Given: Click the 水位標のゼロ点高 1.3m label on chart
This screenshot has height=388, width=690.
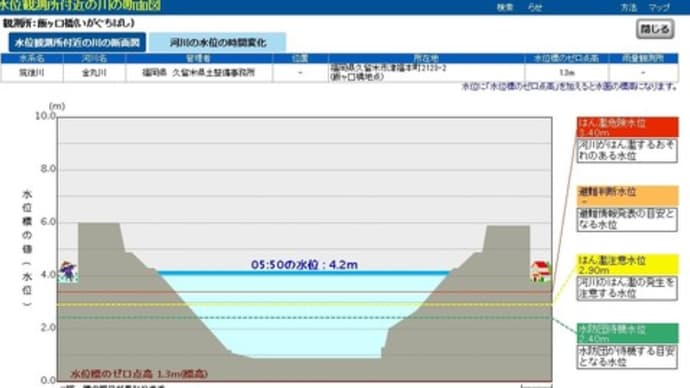Looking at the screenshot, I should point(139,374).
